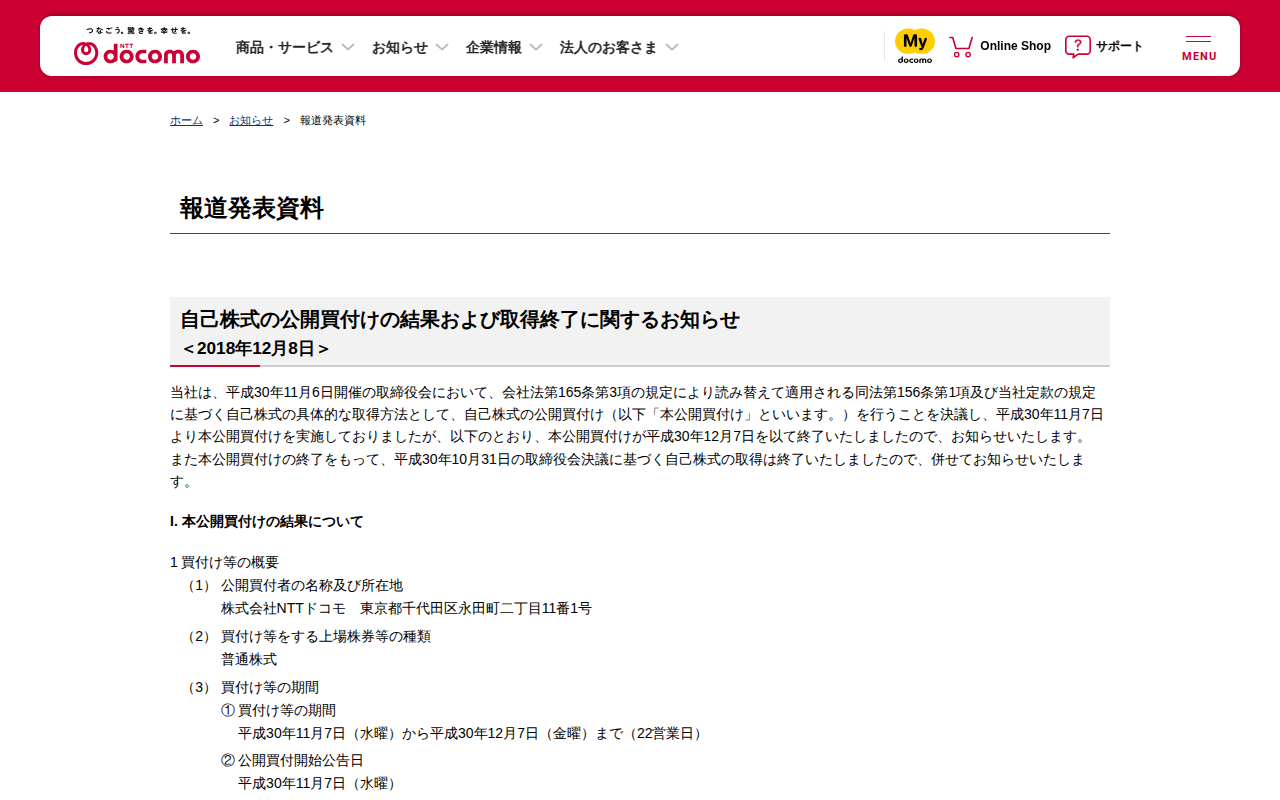
Task: Open the 企業情報 menu
Action: coord(494,47)
